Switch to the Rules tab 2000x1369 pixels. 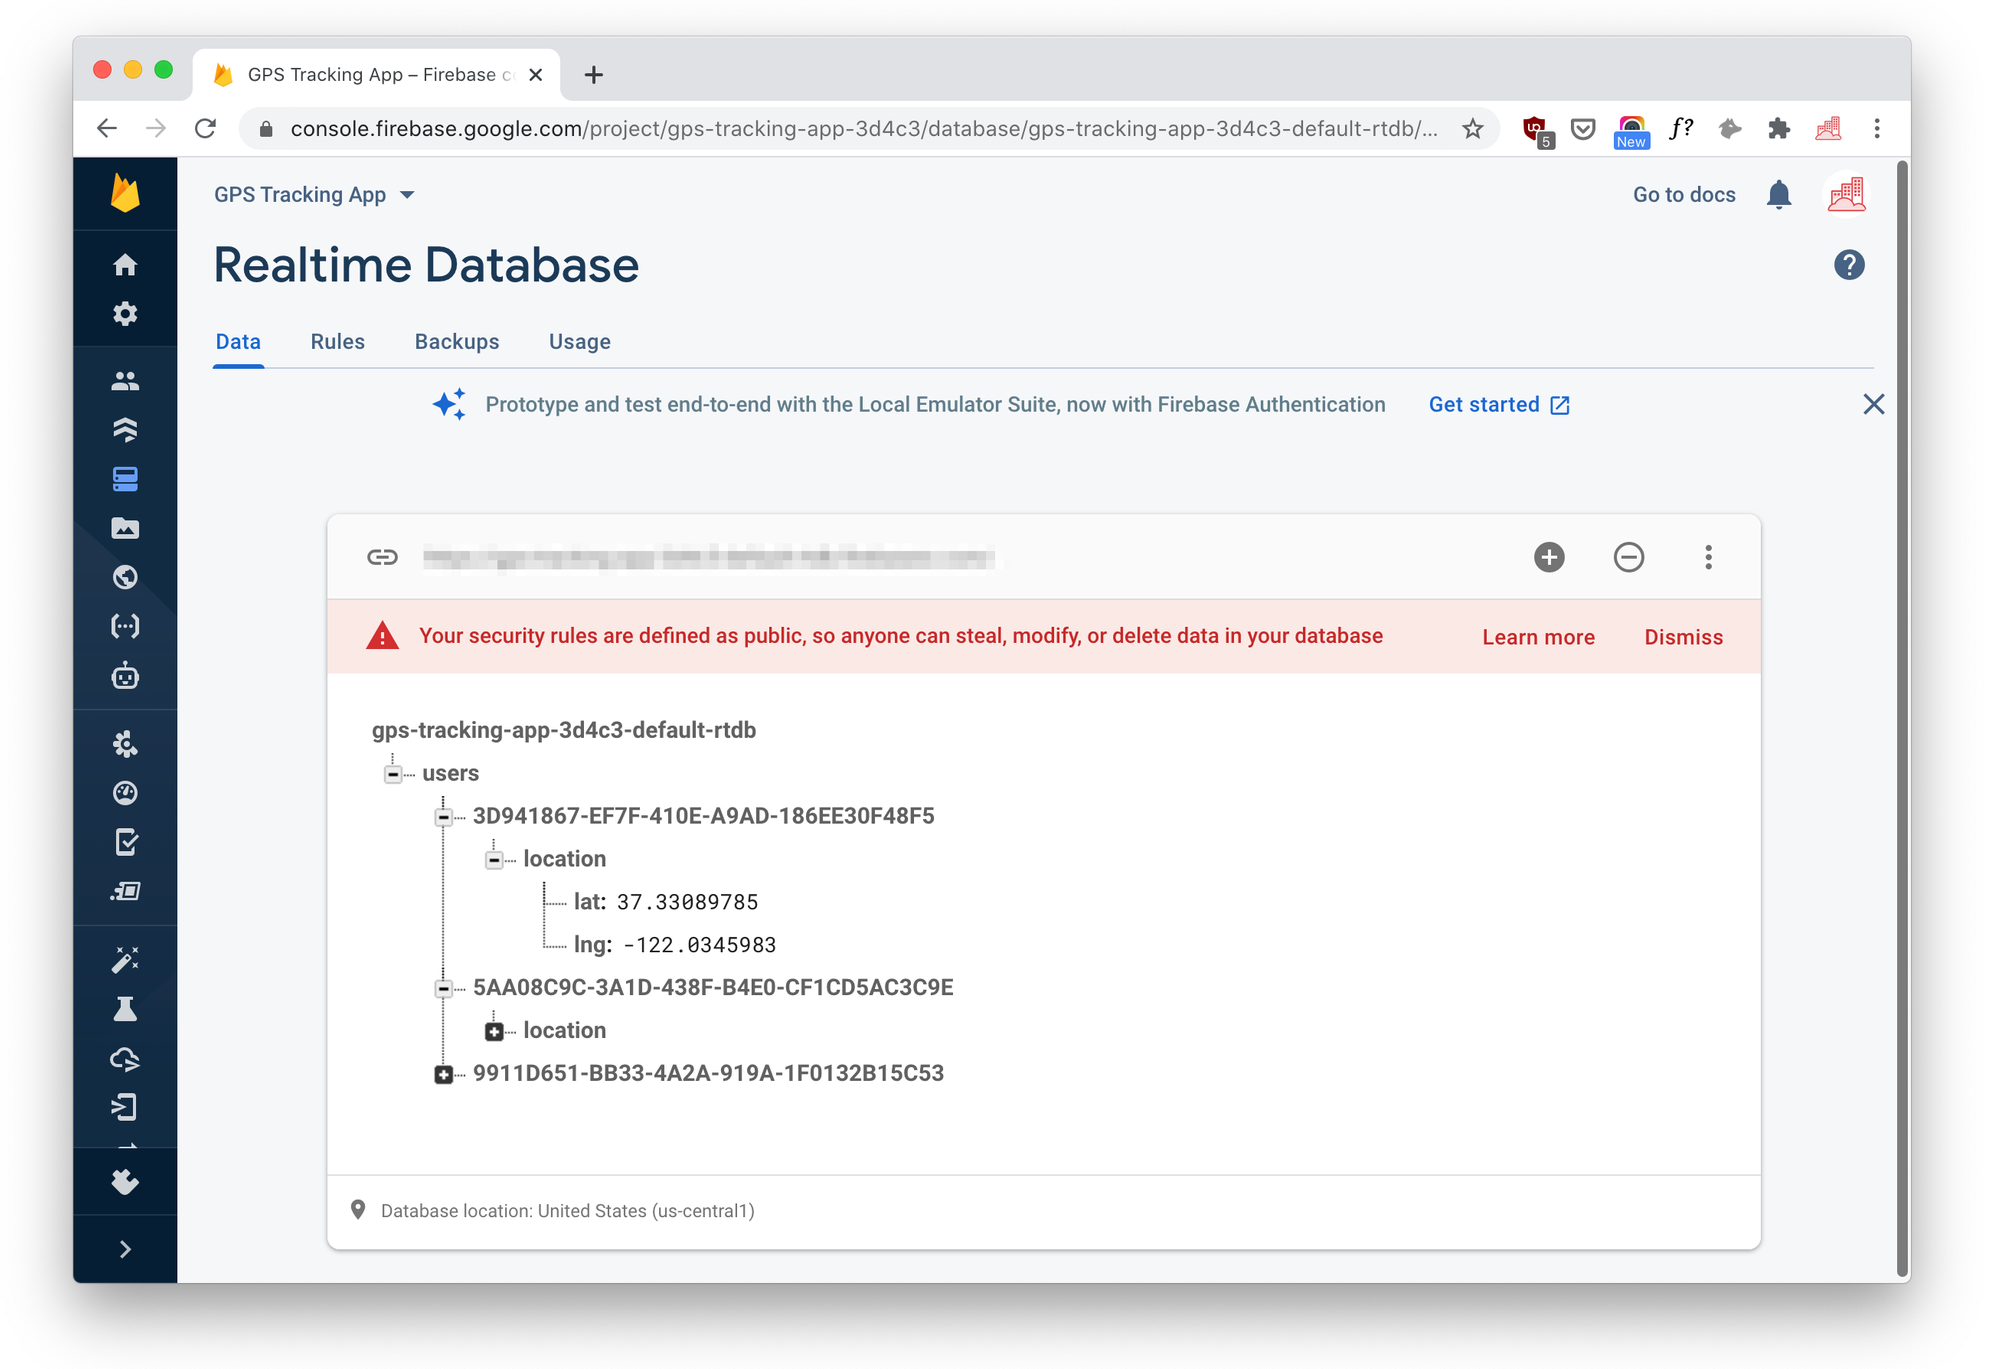[337, 341]
